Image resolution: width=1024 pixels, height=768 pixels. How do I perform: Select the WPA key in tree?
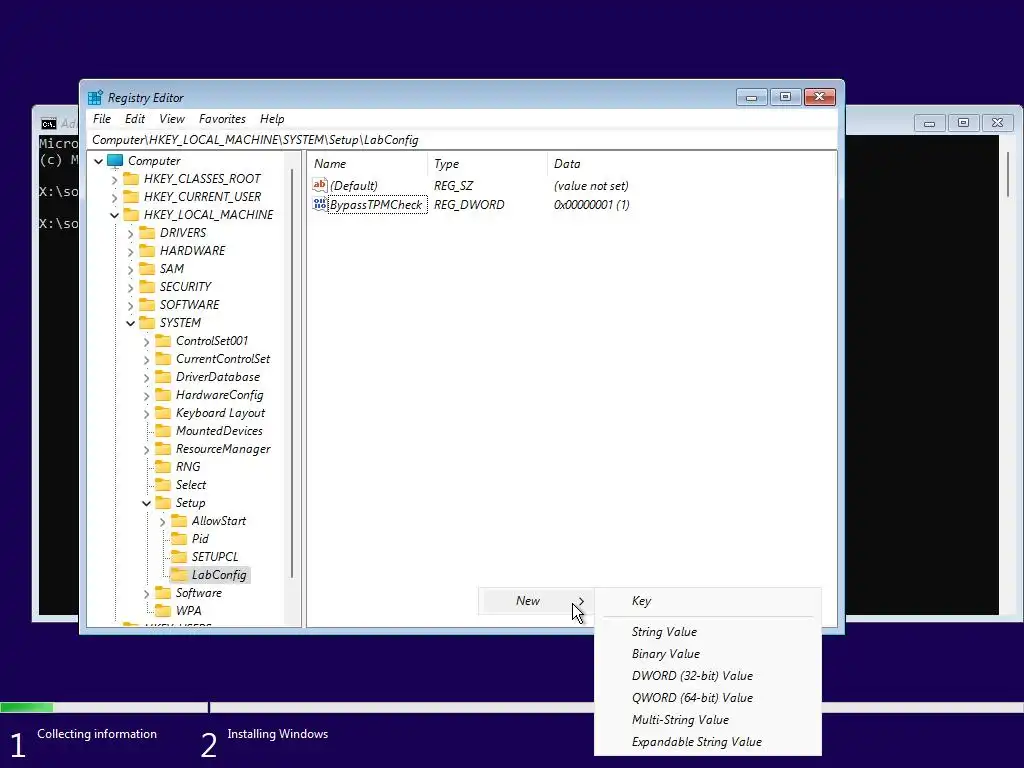click(x=188, y=611)
